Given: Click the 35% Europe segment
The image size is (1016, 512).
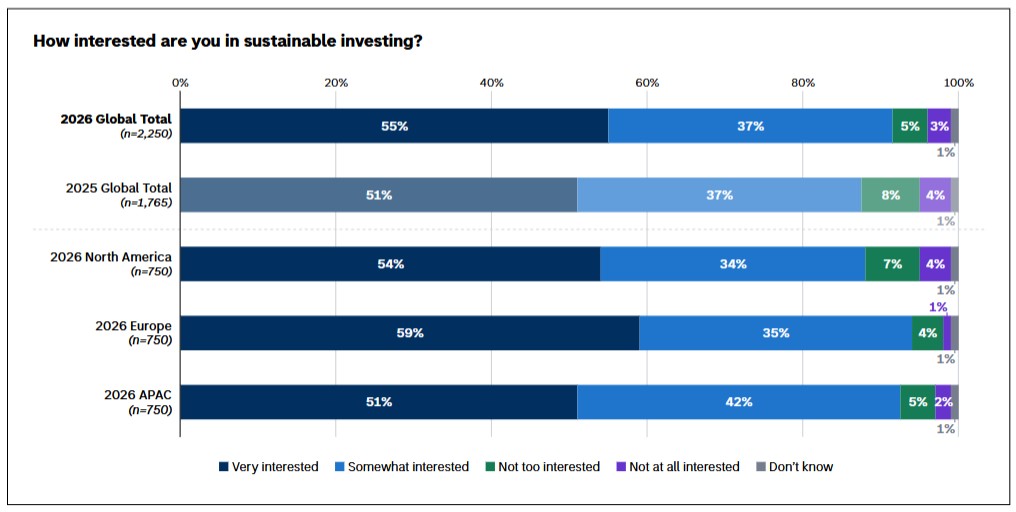Looking at the screenshot, I should 776,333.
